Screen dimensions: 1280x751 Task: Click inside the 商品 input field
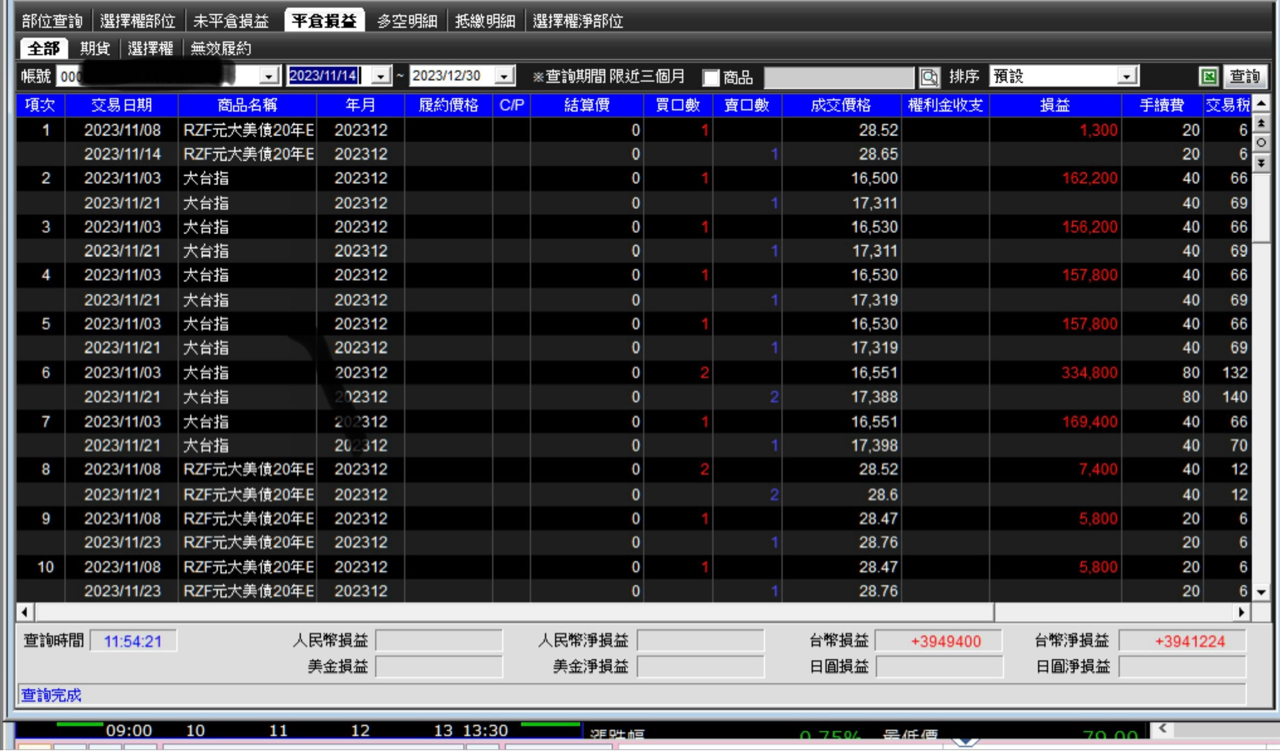[840, 75]
